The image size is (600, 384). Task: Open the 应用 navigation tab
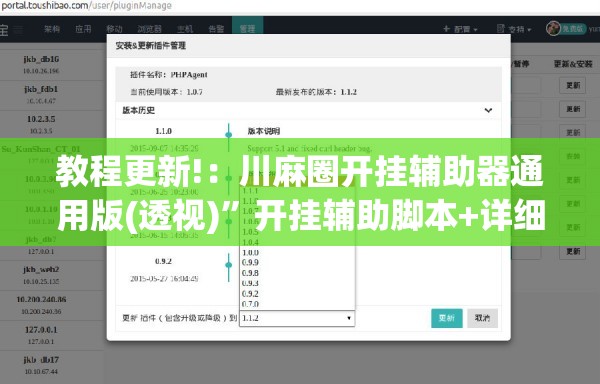[83, 29]
